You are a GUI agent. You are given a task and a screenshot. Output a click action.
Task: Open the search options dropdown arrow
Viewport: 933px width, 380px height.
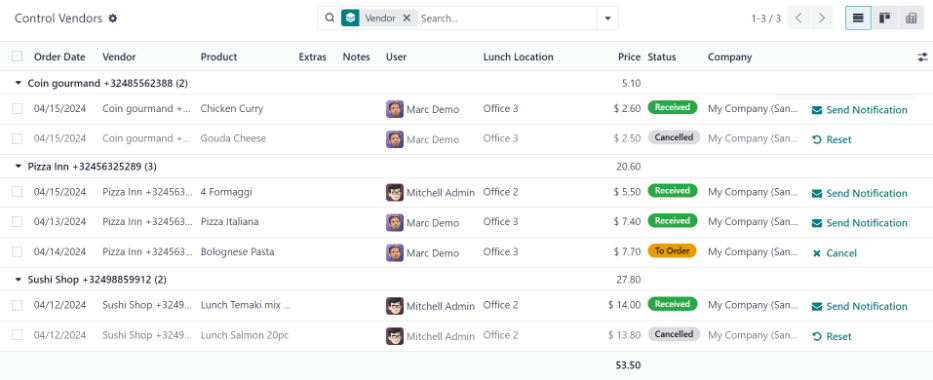coord(608,18)
